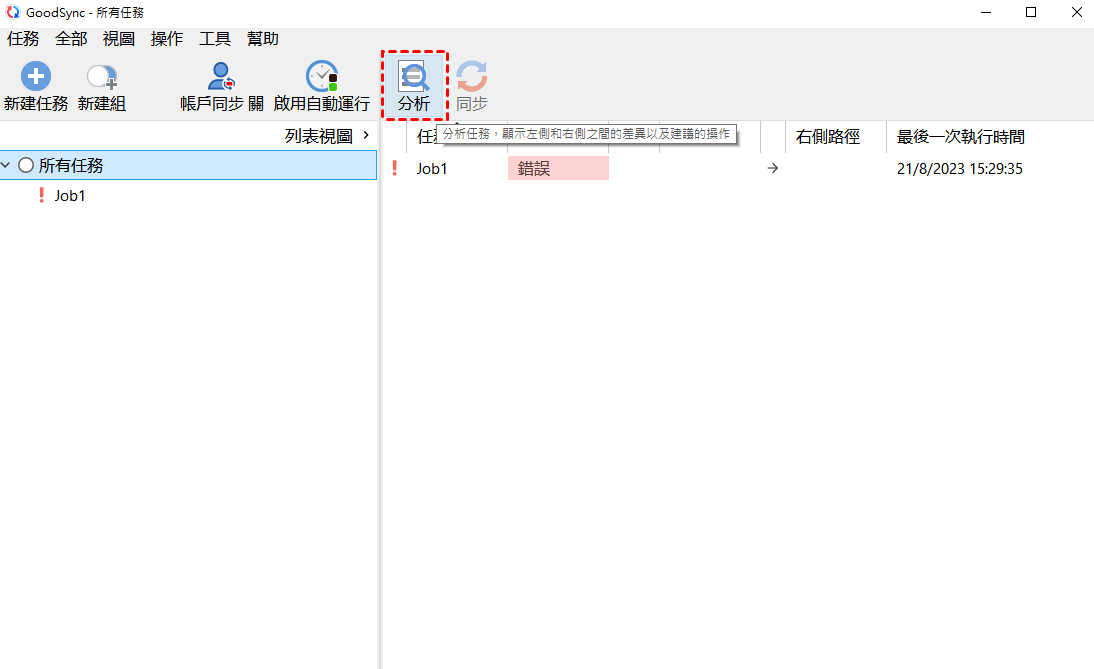Click the GoodSync logo in title bar
The image size is (1094, 669).
(13, 12)
